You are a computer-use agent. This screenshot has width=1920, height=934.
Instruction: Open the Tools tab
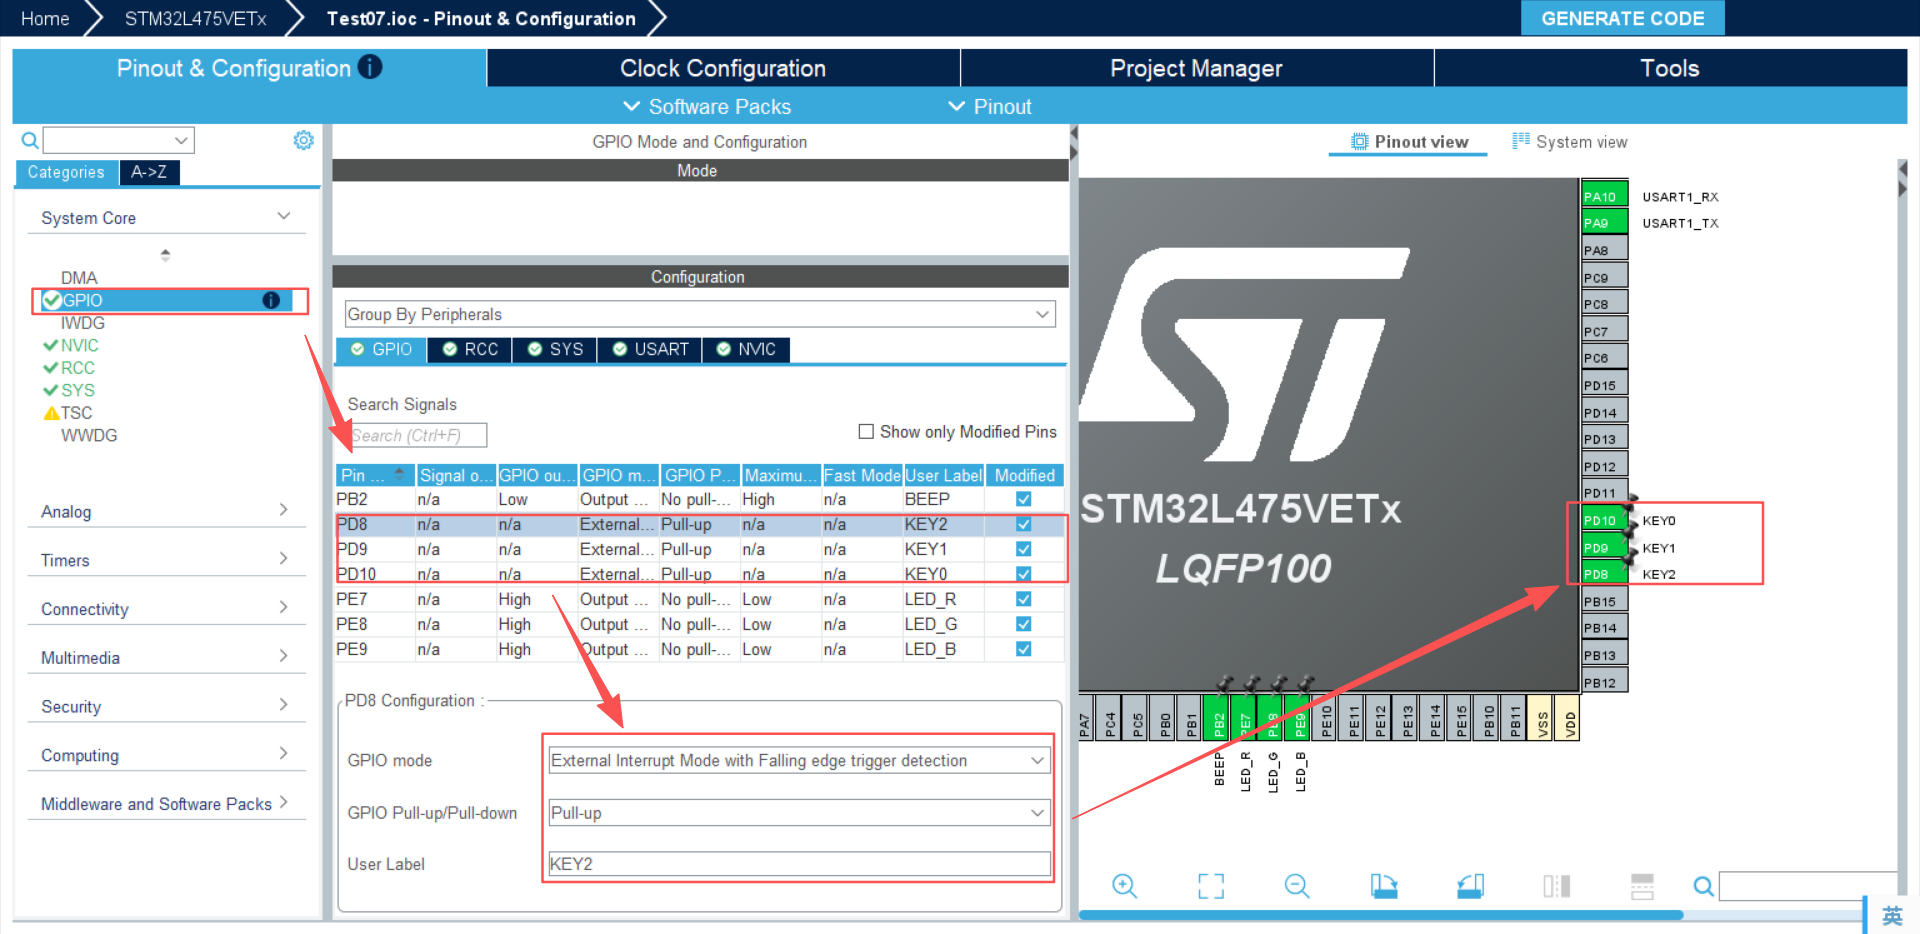1670,68
